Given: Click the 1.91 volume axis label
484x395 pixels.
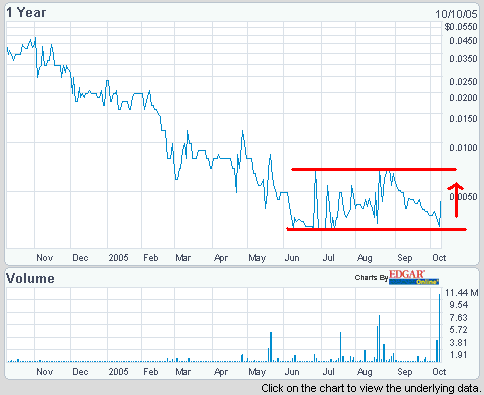Looking at the screenshot, I should (x=459, y=355).
